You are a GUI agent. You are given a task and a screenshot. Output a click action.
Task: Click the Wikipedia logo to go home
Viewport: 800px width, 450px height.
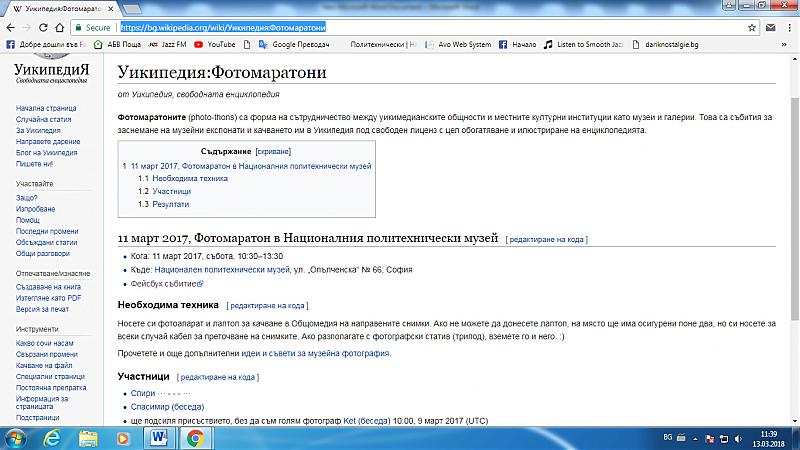(57, 76)
